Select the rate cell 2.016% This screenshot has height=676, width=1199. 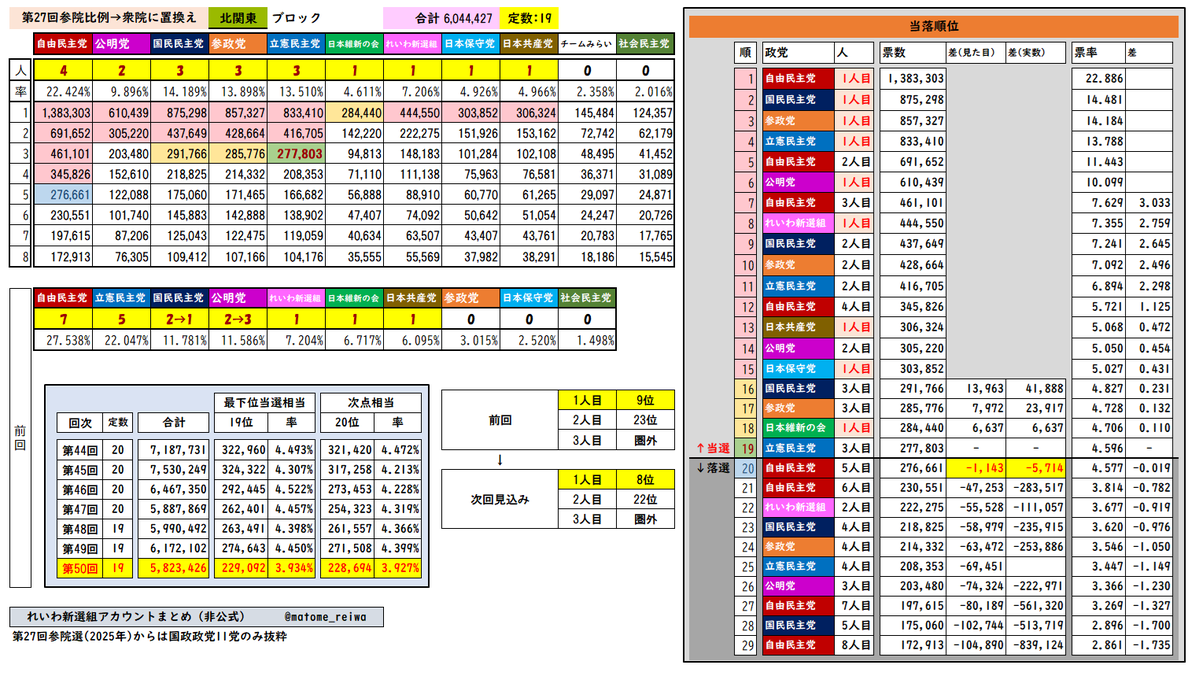[645, 92]
